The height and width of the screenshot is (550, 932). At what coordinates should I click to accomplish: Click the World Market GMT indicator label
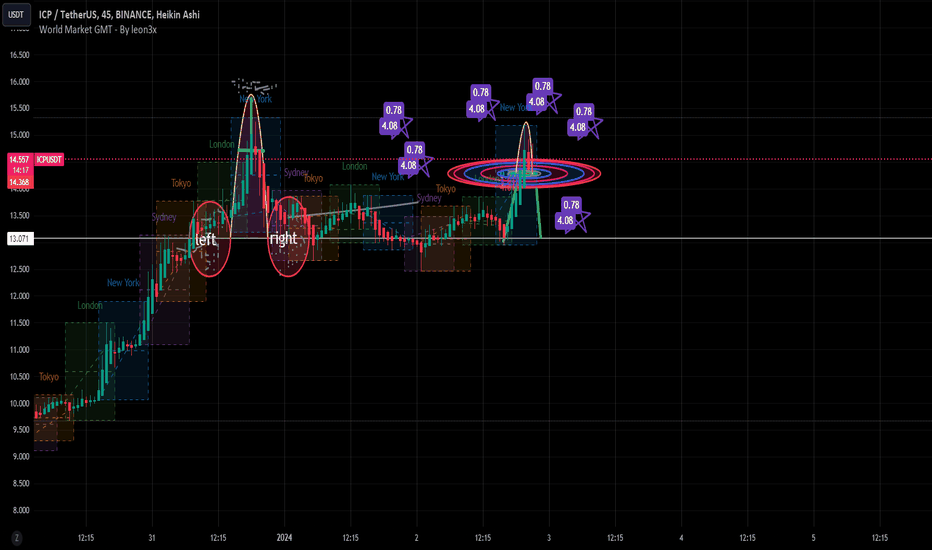[x=97, y=30]
